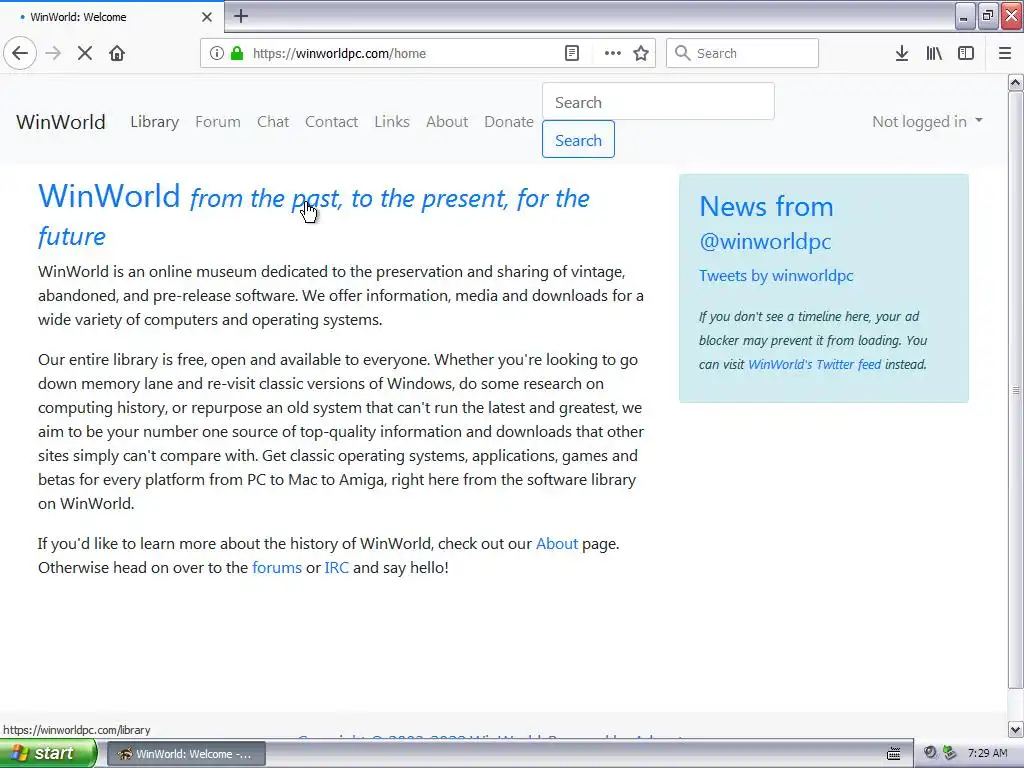
Task: Bookmark this page with the star icon
Action: pos(641,53)
